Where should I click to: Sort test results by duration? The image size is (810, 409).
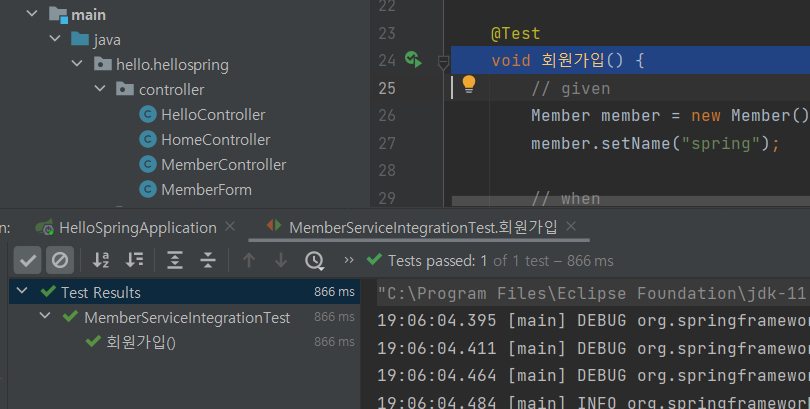pyautogui.click(x=134, y=260)
